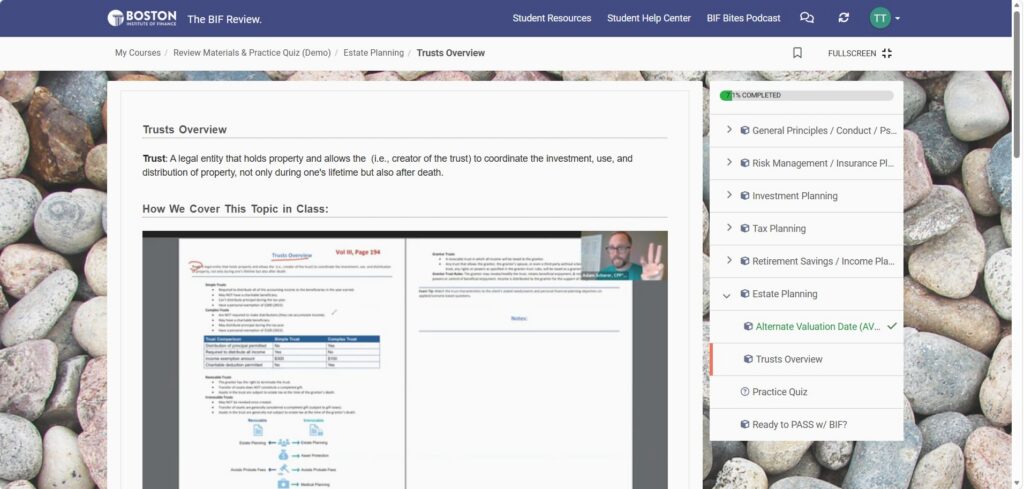Expand the dropdown caret beside TT avatar
The height and width of the screenshot is (489, 1024).
click(897, 18)
